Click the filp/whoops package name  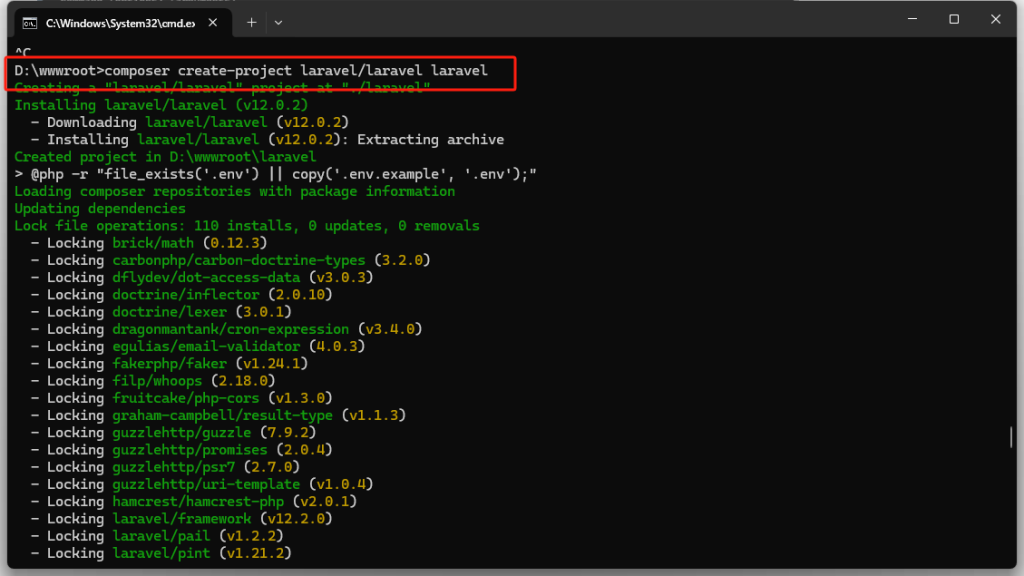point(157,381)
